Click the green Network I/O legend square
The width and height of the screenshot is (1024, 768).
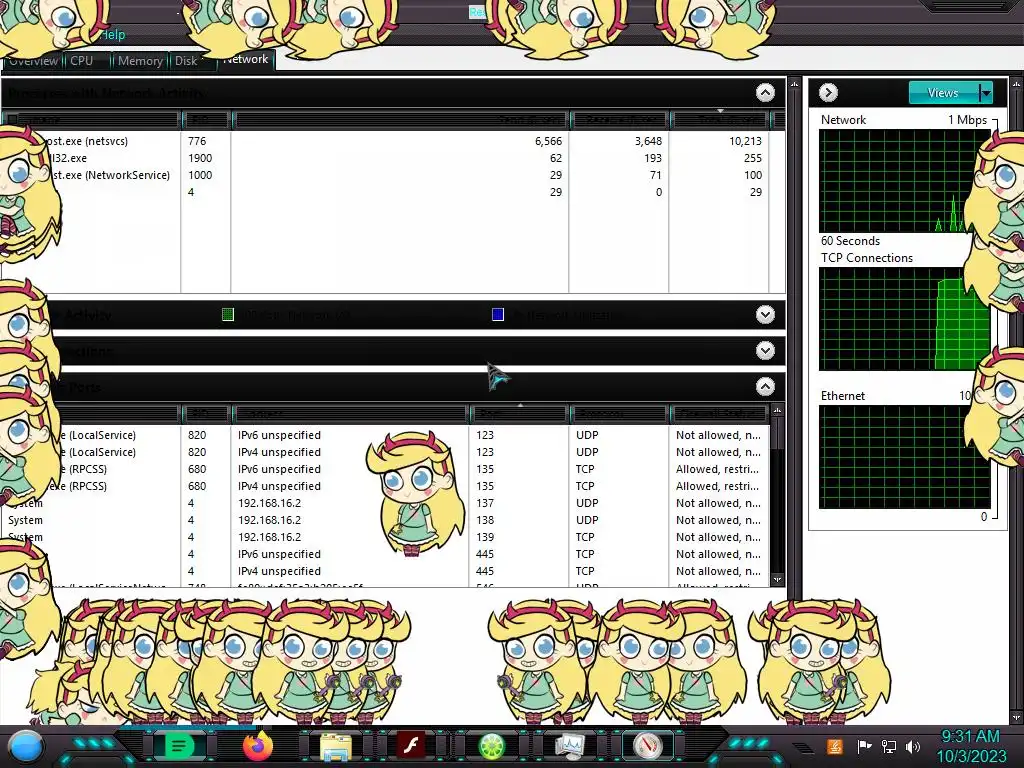tap(228, 315)
